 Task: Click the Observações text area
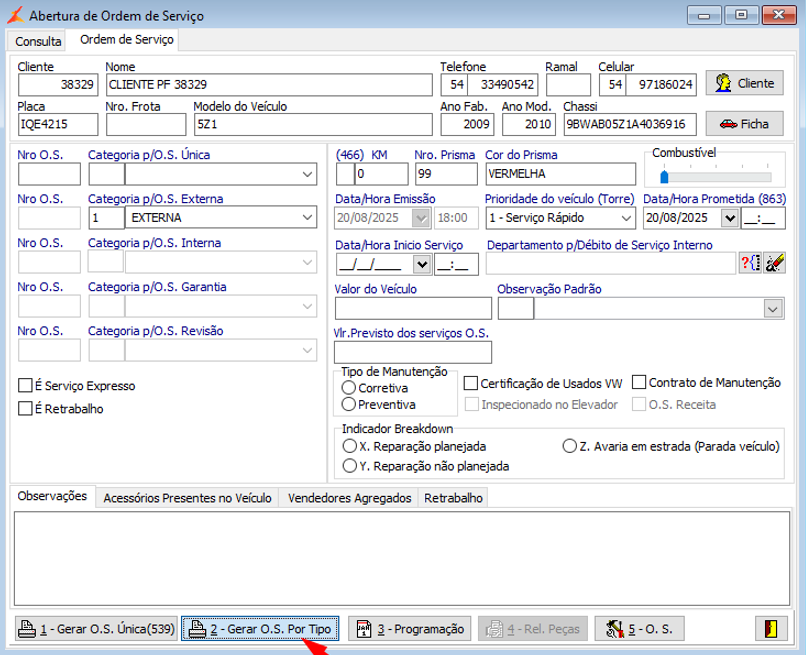click(x=401, y=558)
